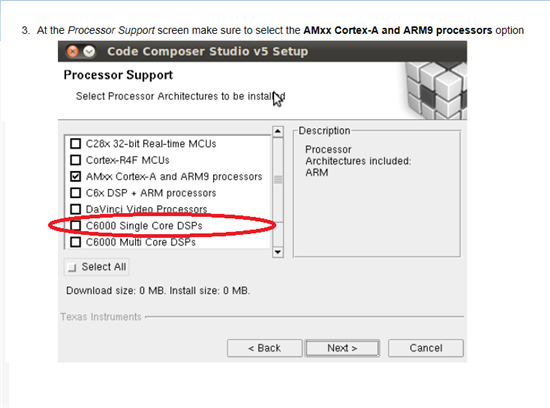Screen dimensions: 550x408
Task: Click the Code Composer Studio v5 Setup title
Action: [208, 52]
